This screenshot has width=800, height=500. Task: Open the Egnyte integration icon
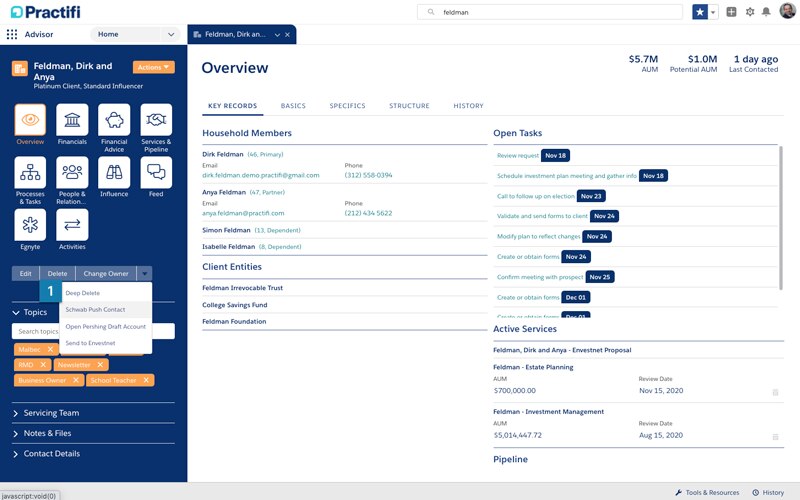(x=30, y=225)
